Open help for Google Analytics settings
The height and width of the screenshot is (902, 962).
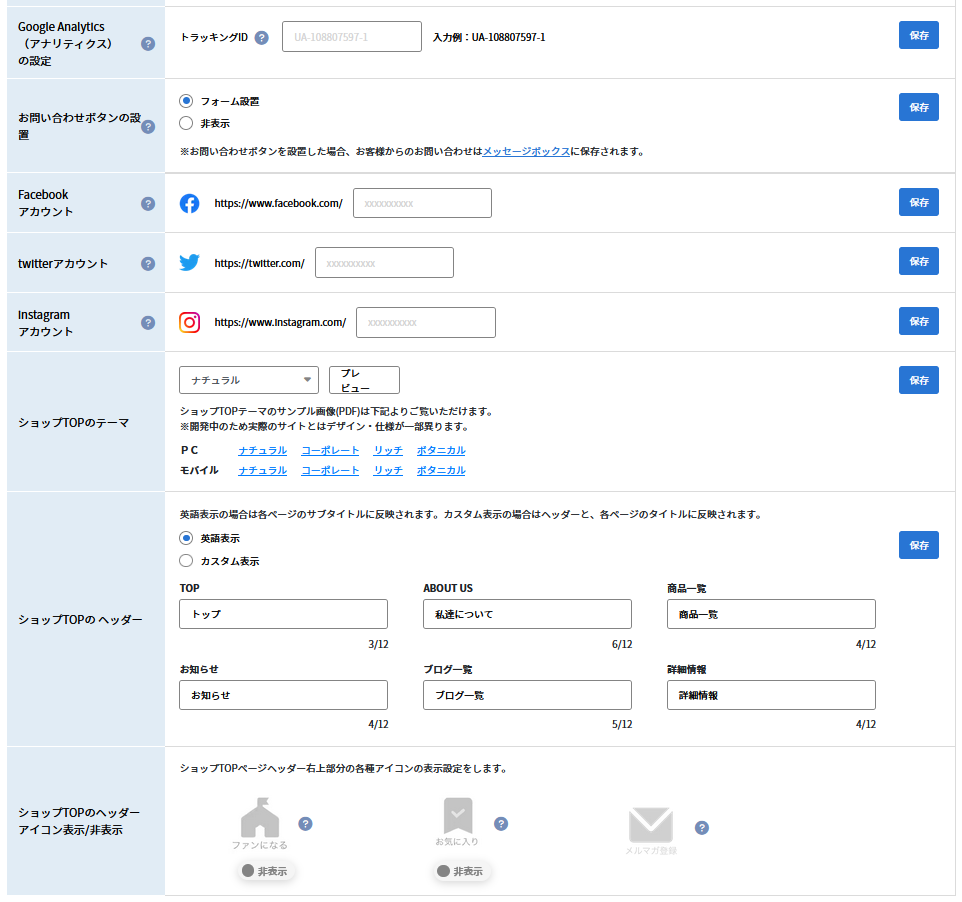click(148, 44)
